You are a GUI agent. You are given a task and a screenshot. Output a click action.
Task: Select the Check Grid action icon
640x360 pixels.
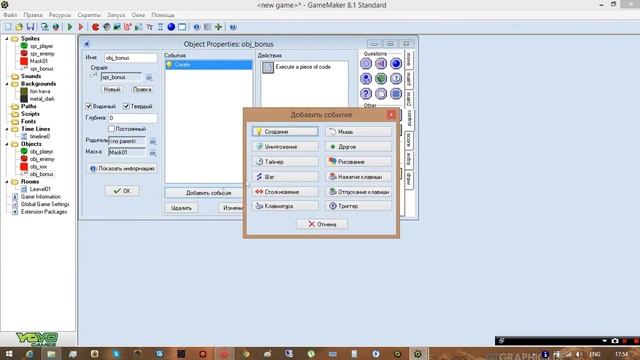(396, 93)
